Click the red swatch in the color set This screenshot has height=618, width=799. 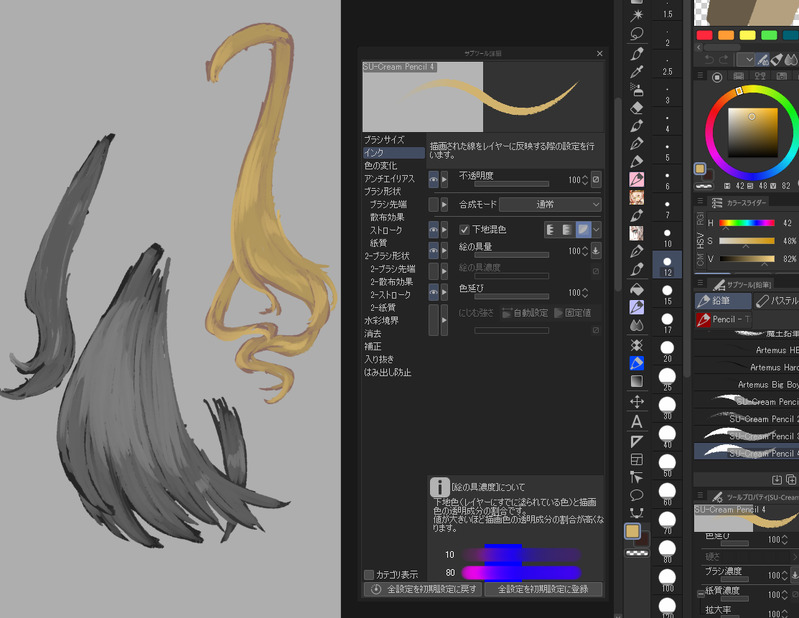(x=704, y=35)
